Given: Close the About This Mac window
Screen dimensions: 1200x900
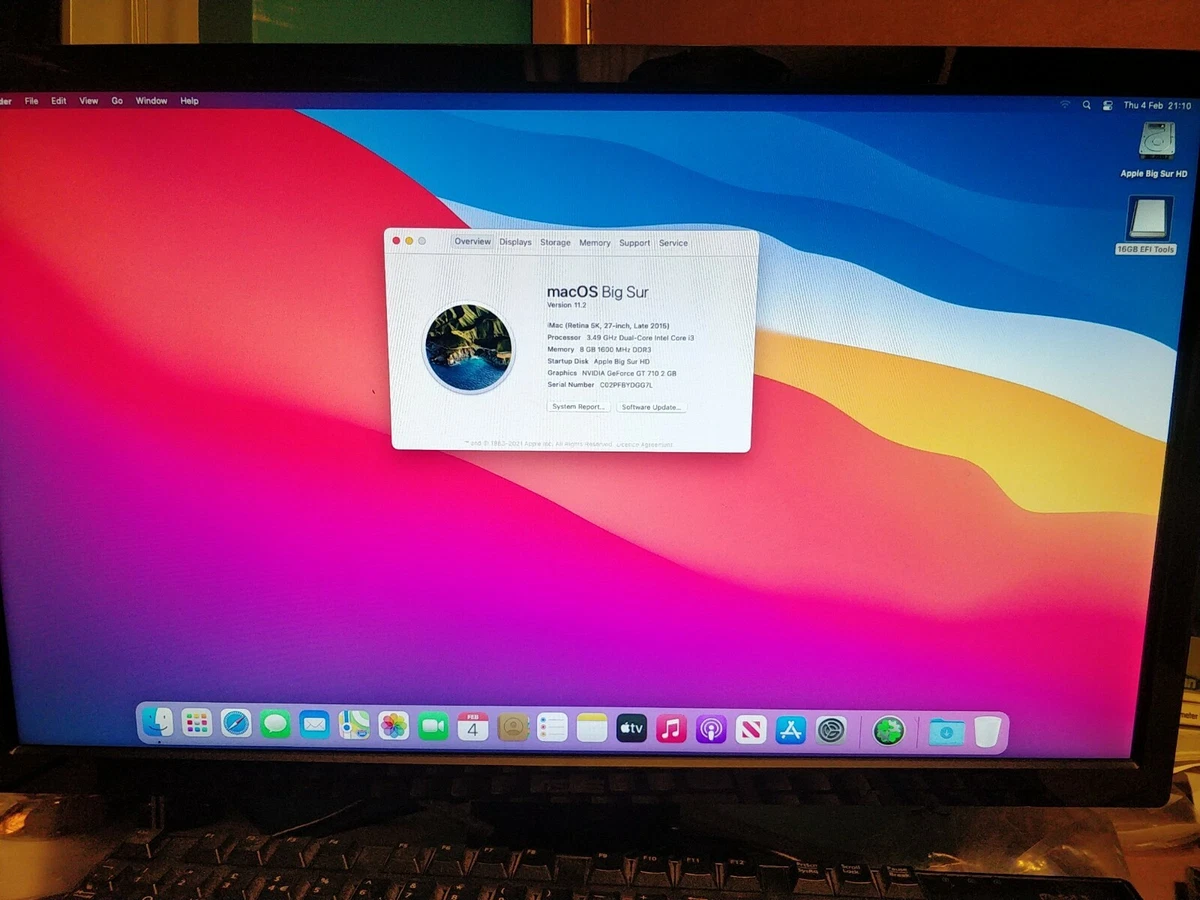Looking at the screenshot, I should coord(396,241).
